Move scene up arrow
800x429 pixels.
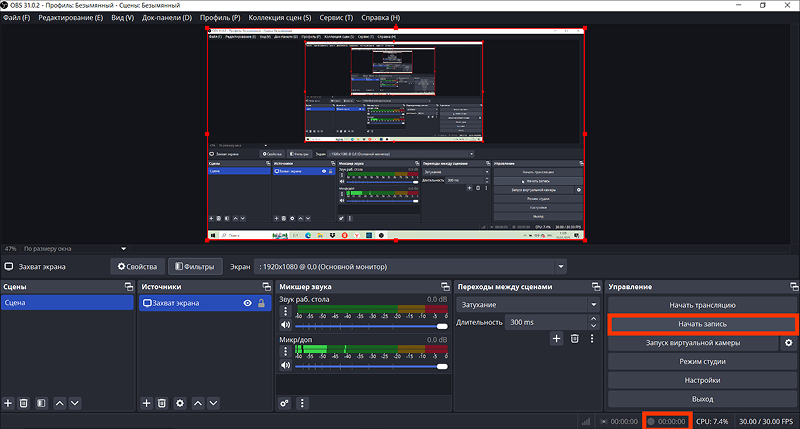click(x=60, y=403)
